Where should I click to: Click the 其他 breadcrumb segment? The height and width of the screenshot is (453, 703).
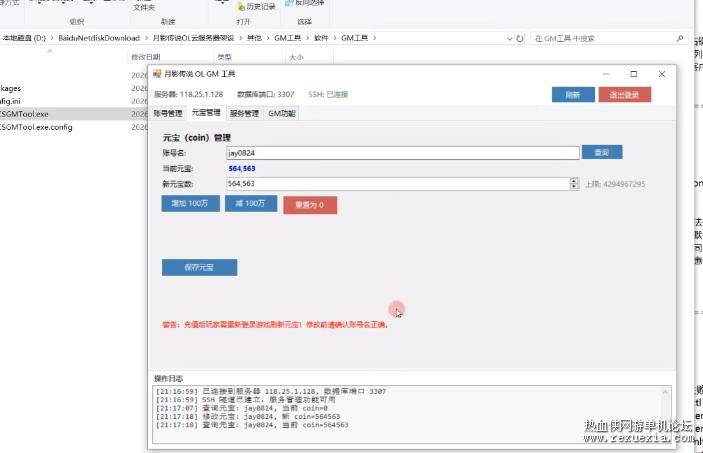pos(254,38)
